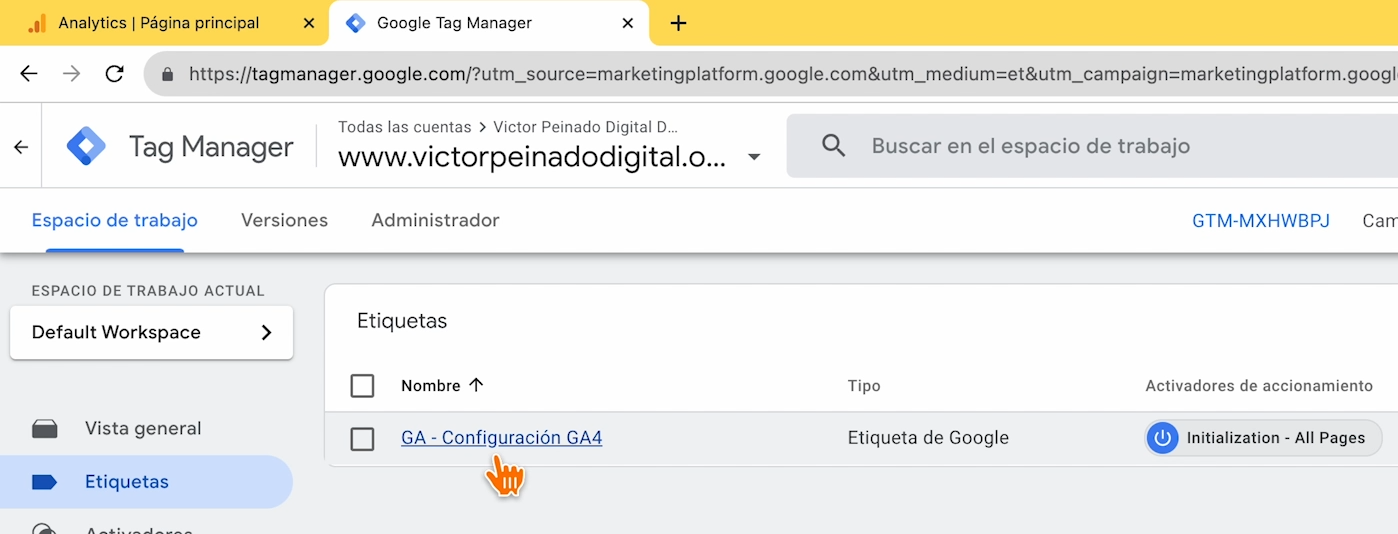Click the Vista general briefcase icon

(x=45, y=429)
